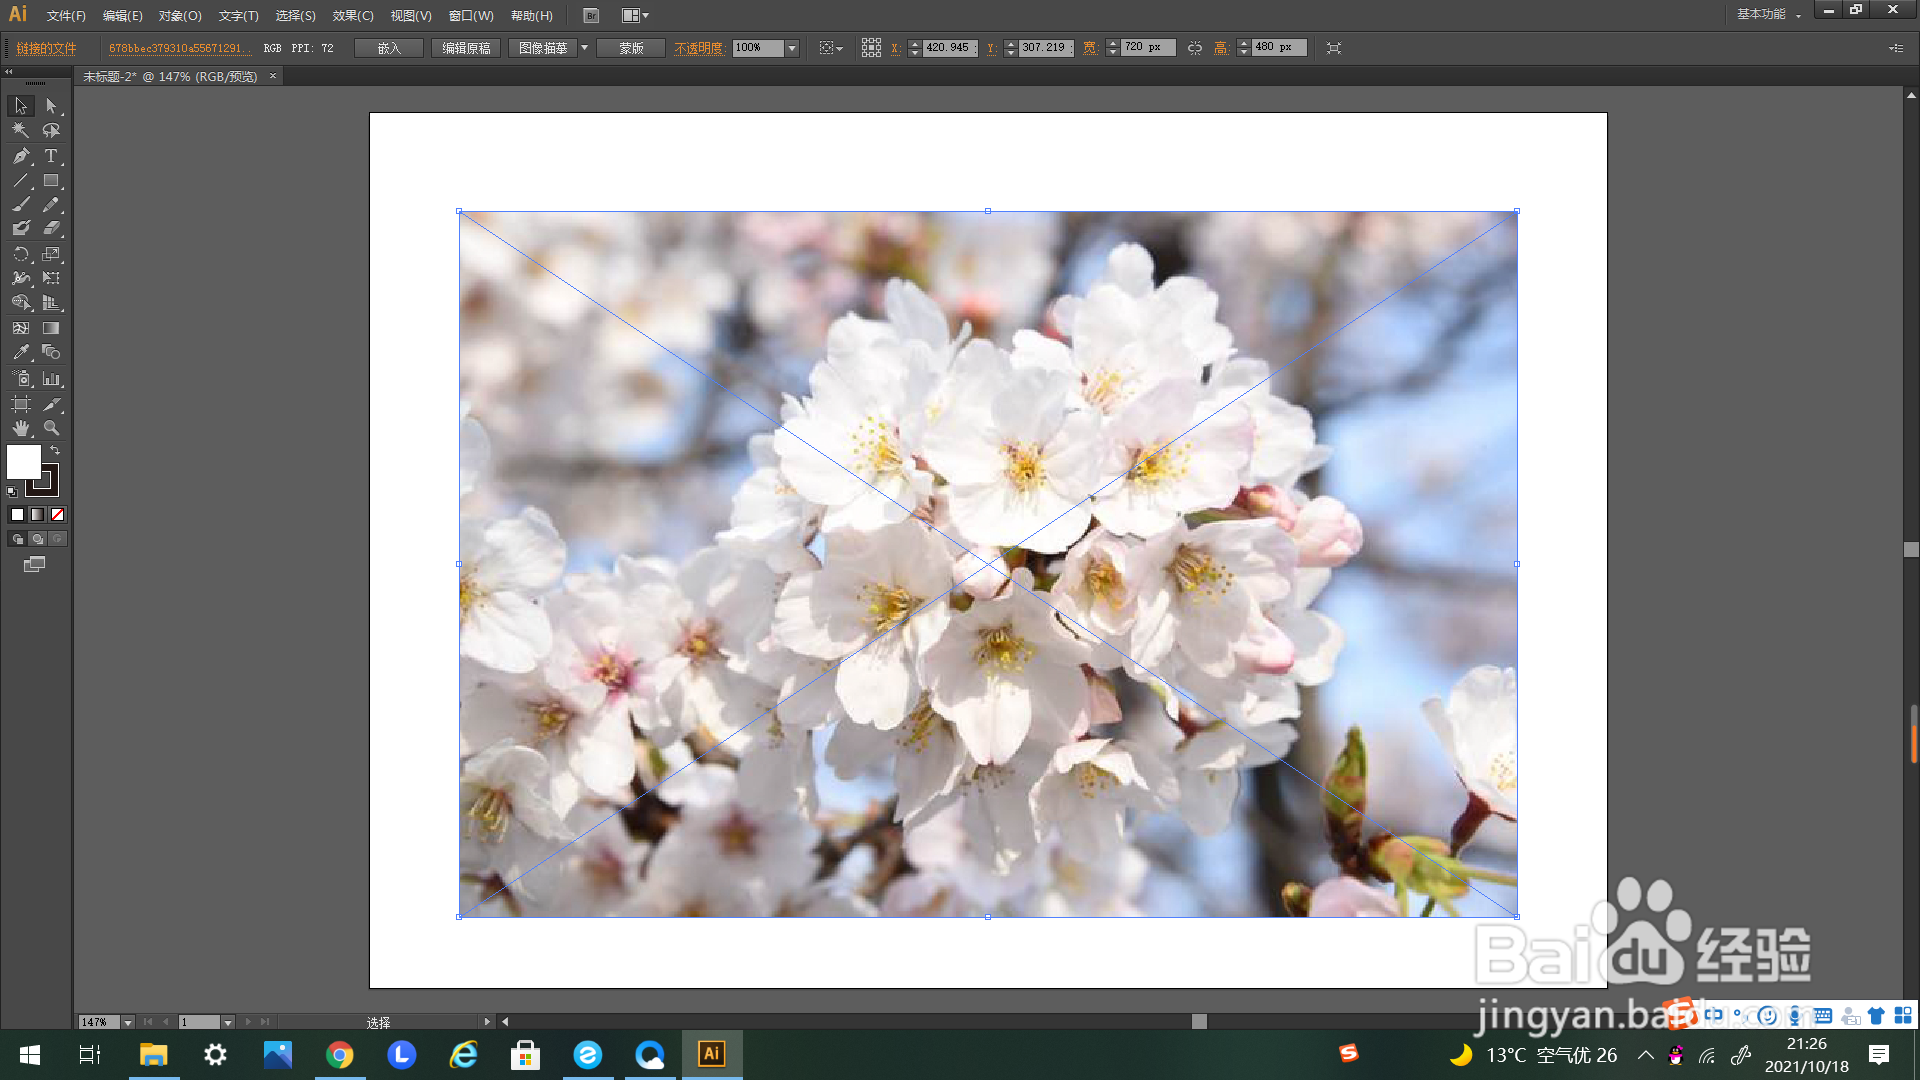Select the Hand pan tool

(x=20, y=428)
